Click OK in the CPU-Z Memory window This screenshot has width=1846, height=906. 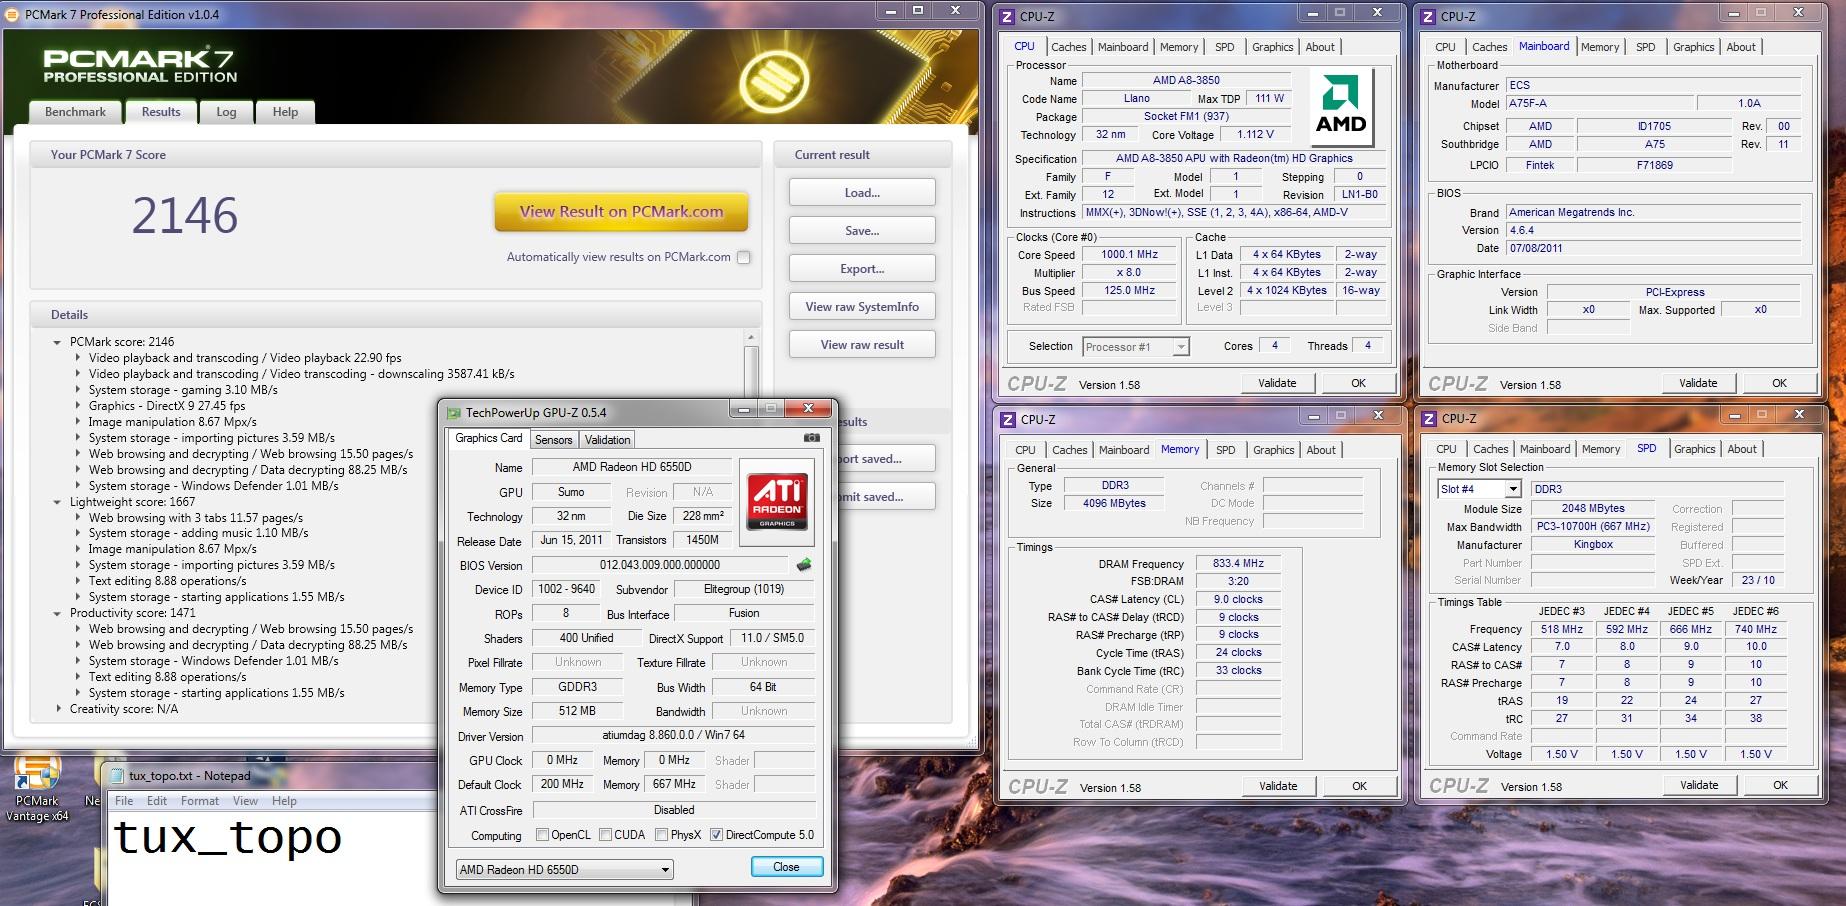click(x=1359, y=786)
